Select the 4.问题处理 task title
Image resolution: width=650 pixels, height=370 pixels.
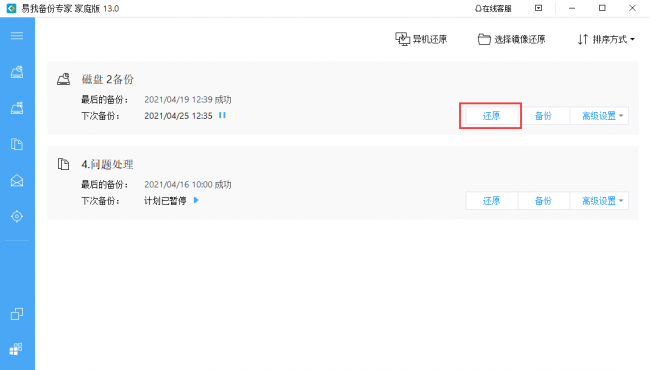[x=107, y=164]
